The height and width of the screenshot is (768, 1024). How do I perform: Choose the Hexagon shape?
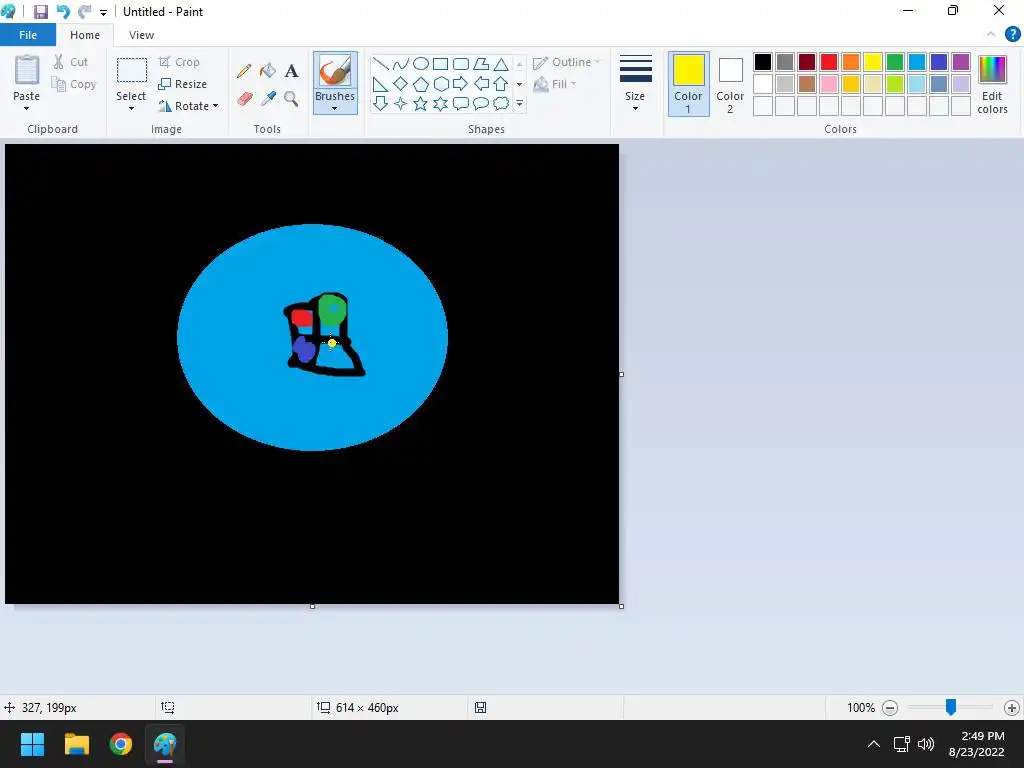[441, 84]
